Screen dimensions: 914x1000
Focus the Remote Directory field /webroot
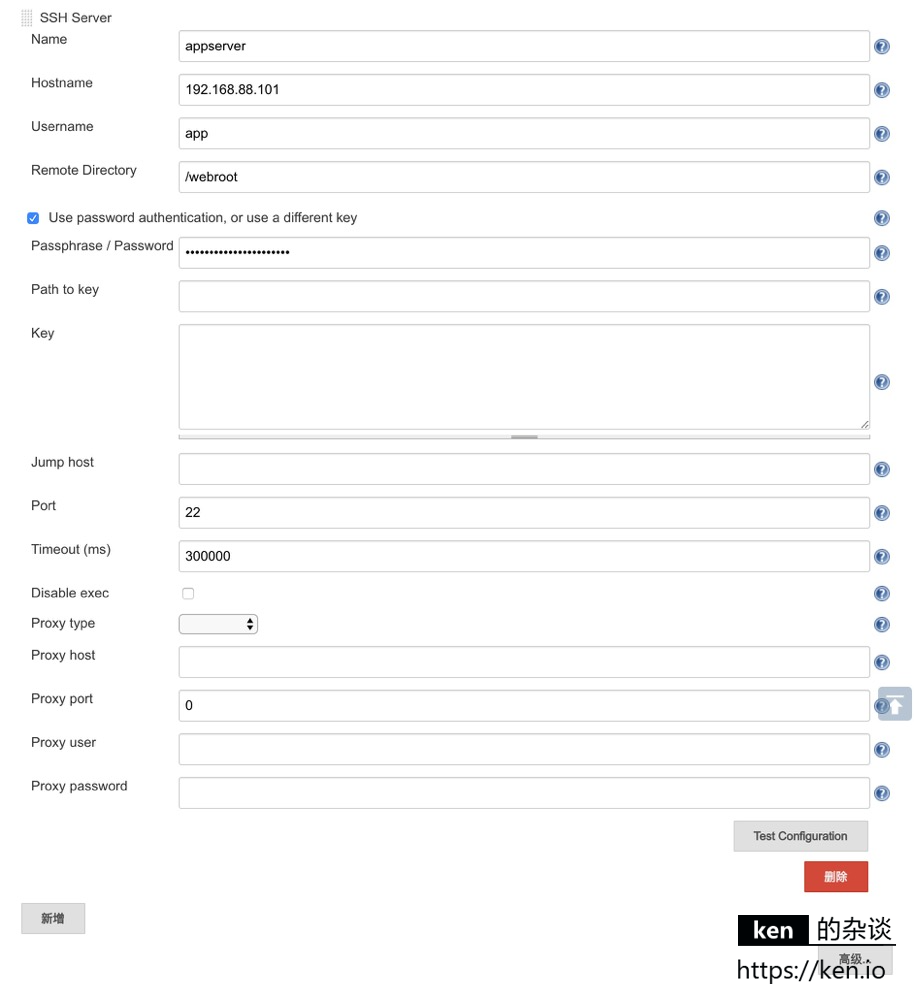[524, 177]
